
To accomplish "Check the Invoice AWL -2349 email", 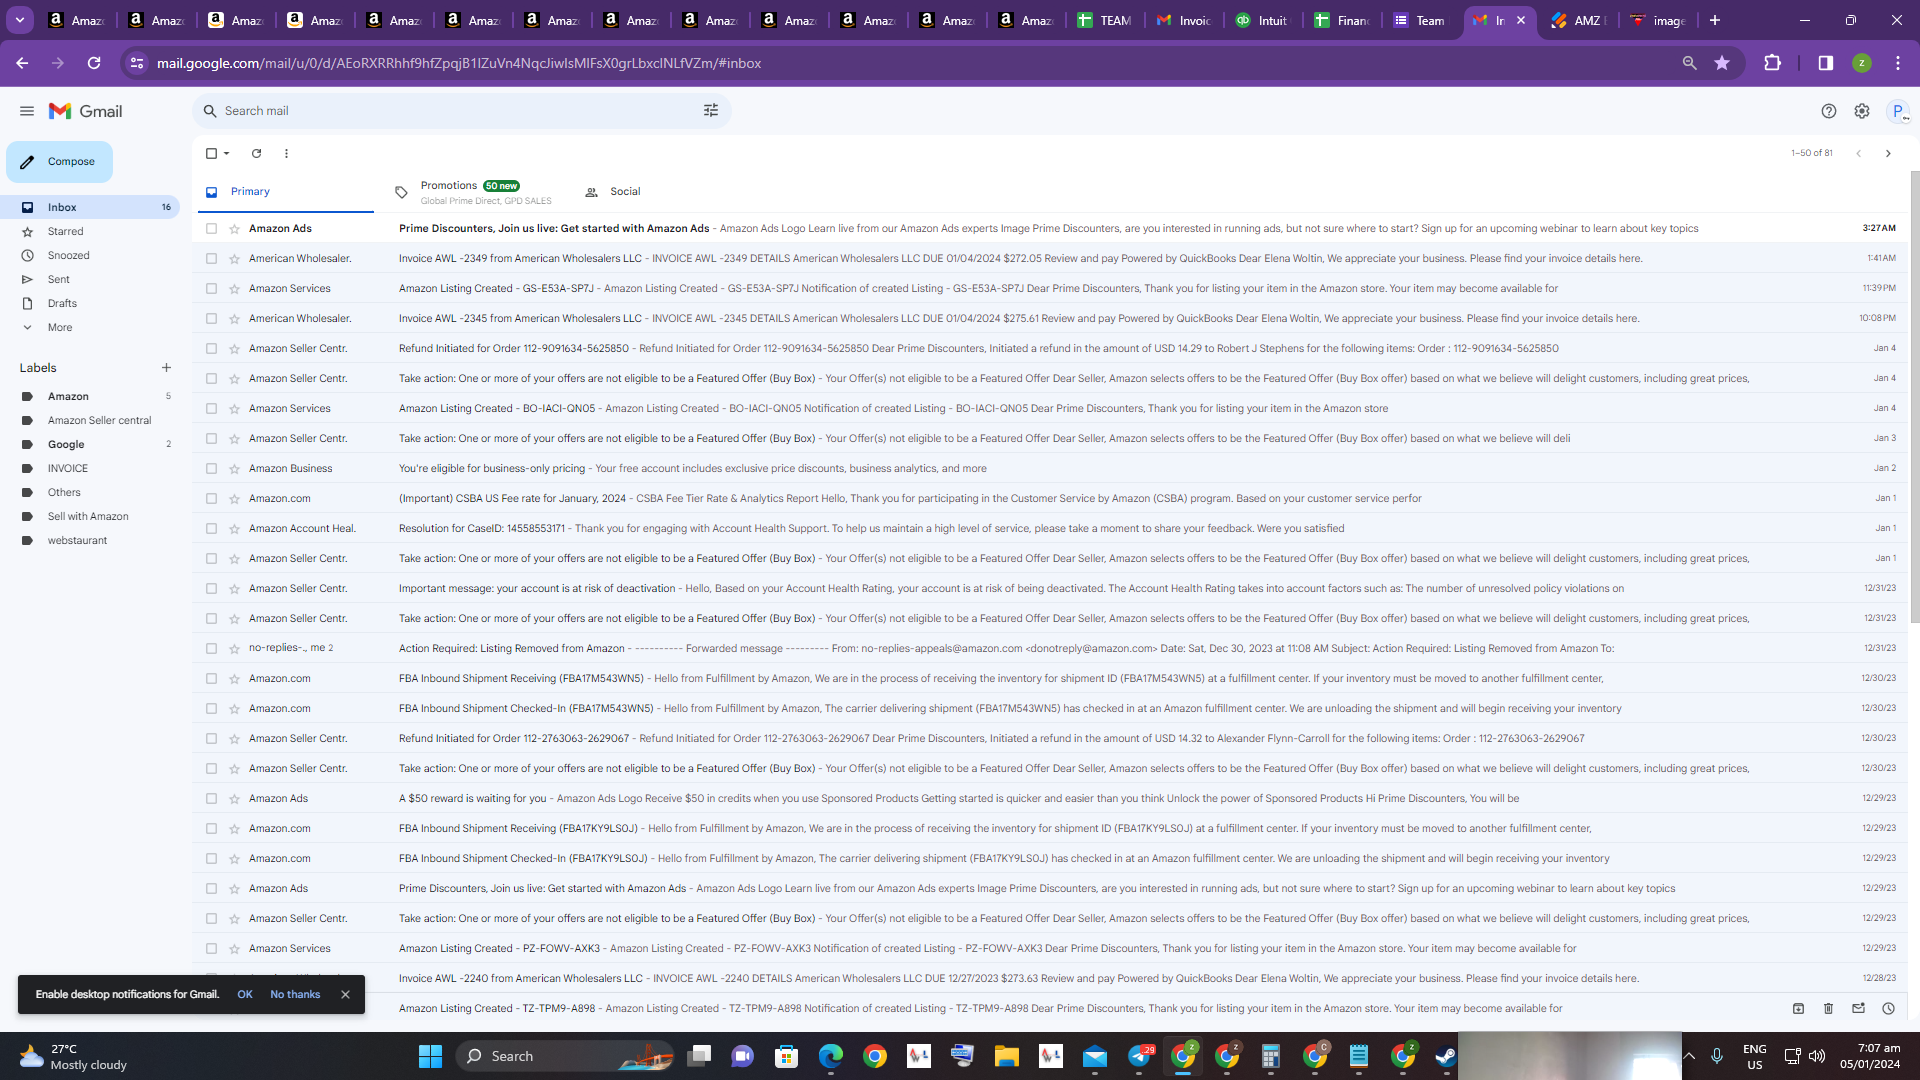I will (211, 258).
